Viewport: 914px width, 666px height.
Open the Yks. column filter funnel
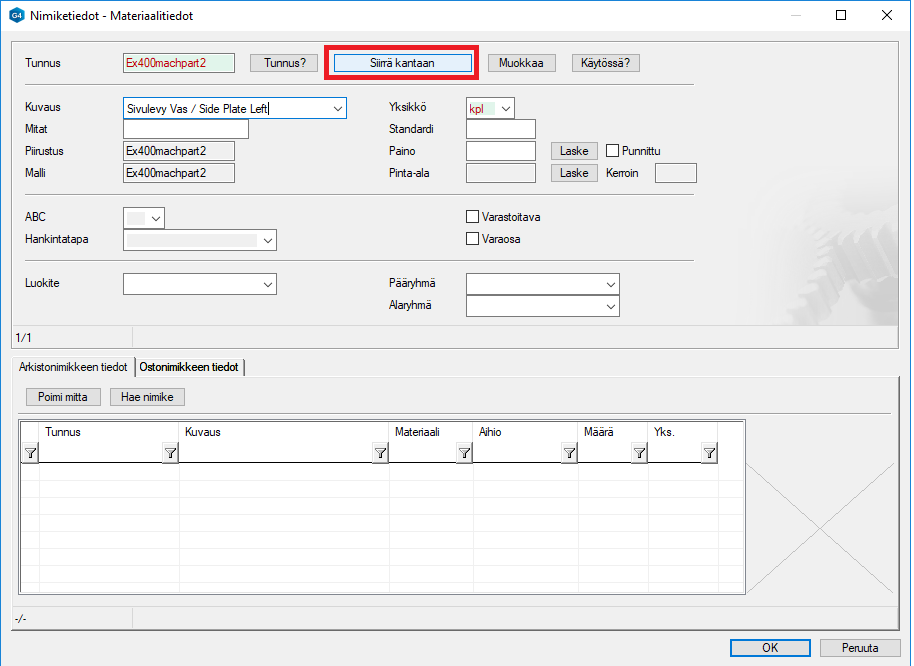point(709,454)
